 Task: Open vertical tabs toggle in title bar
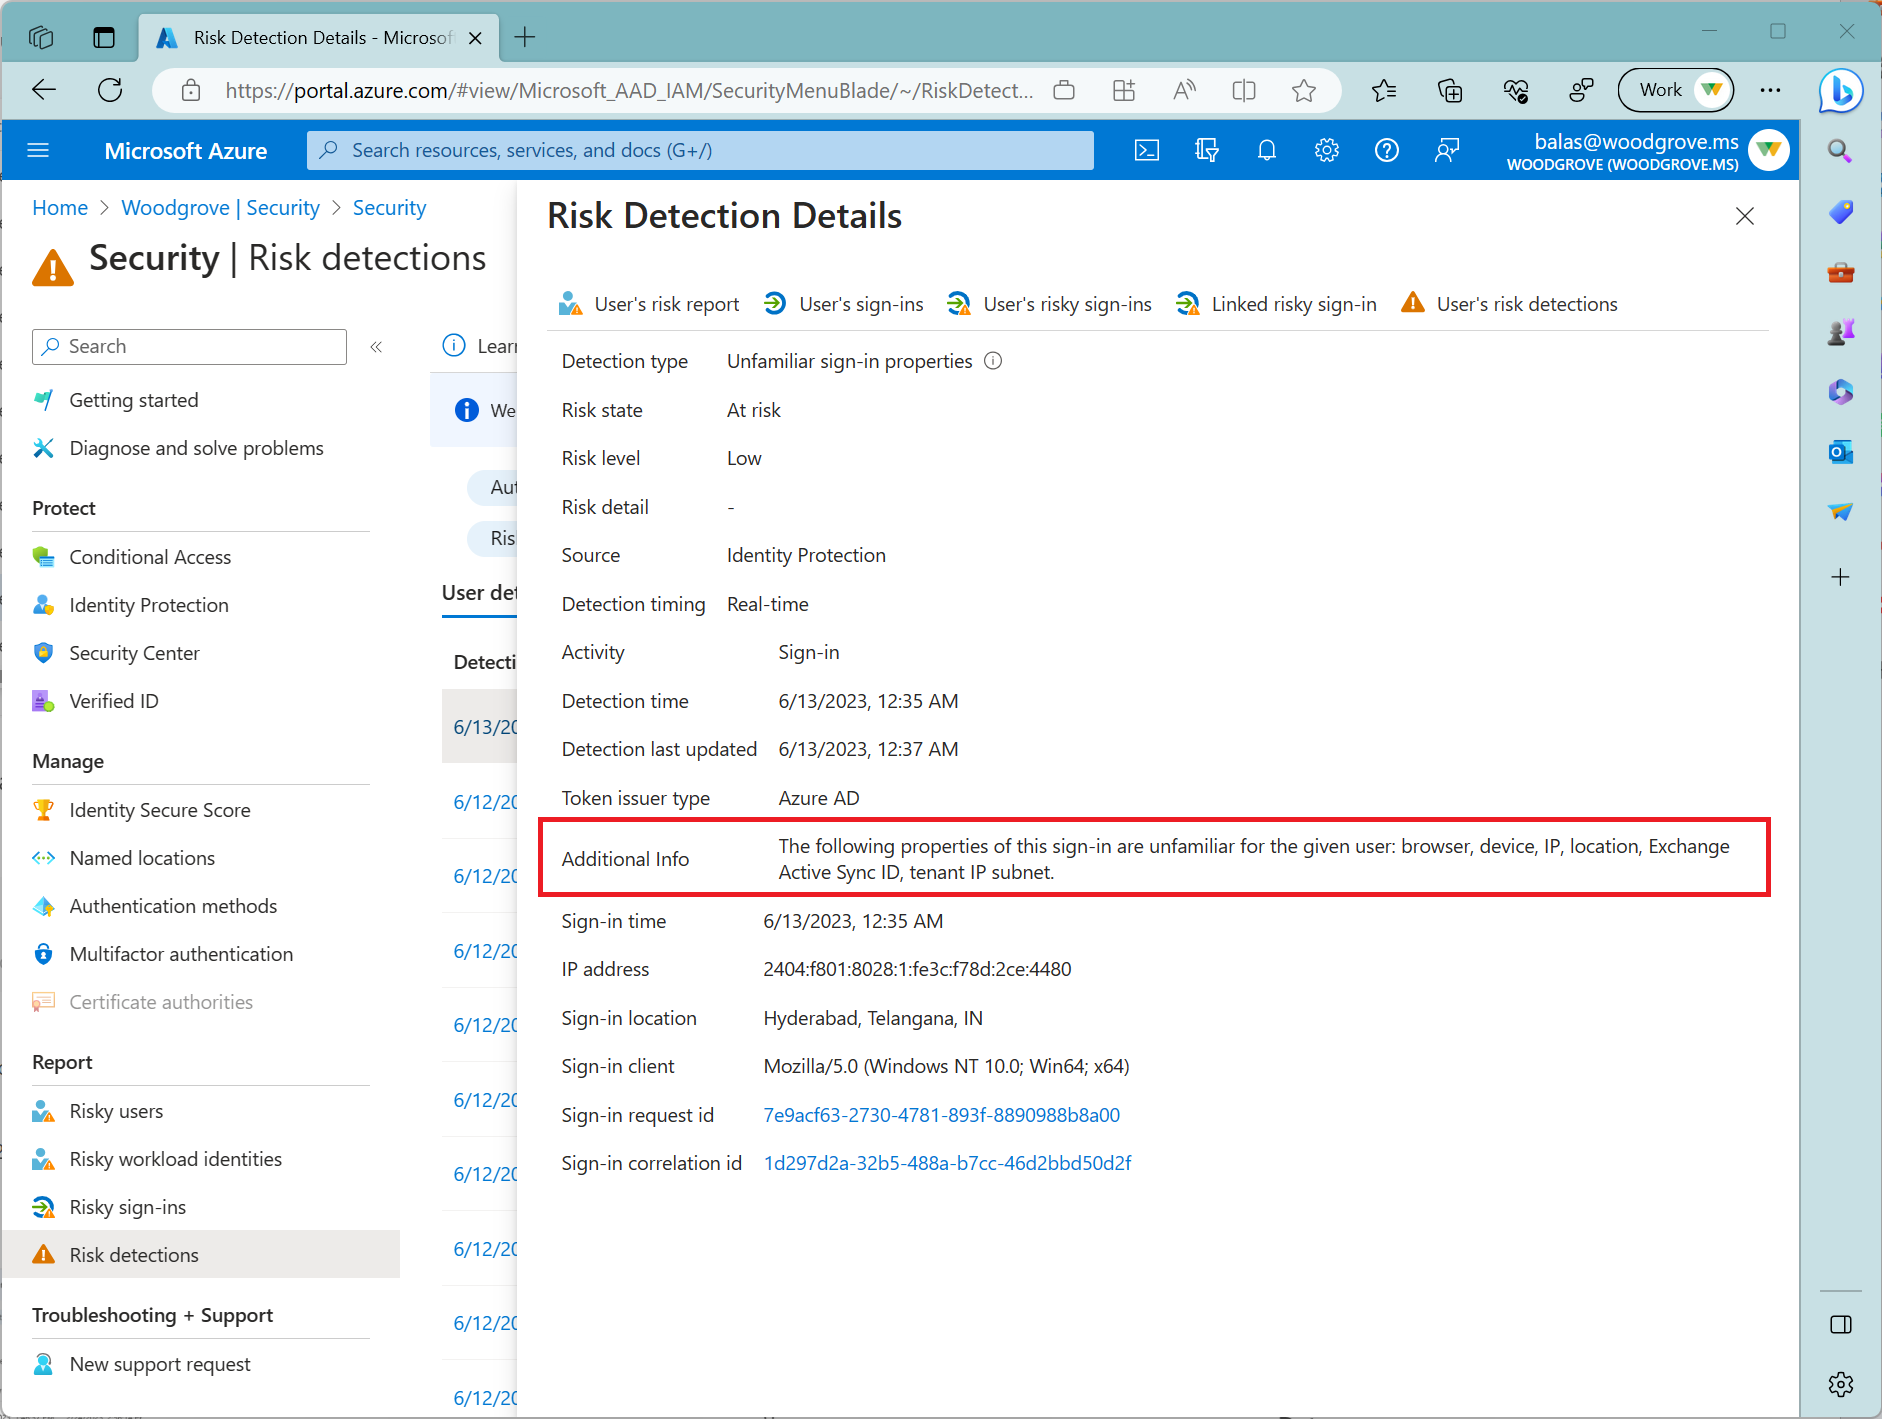tap(104, 38)
